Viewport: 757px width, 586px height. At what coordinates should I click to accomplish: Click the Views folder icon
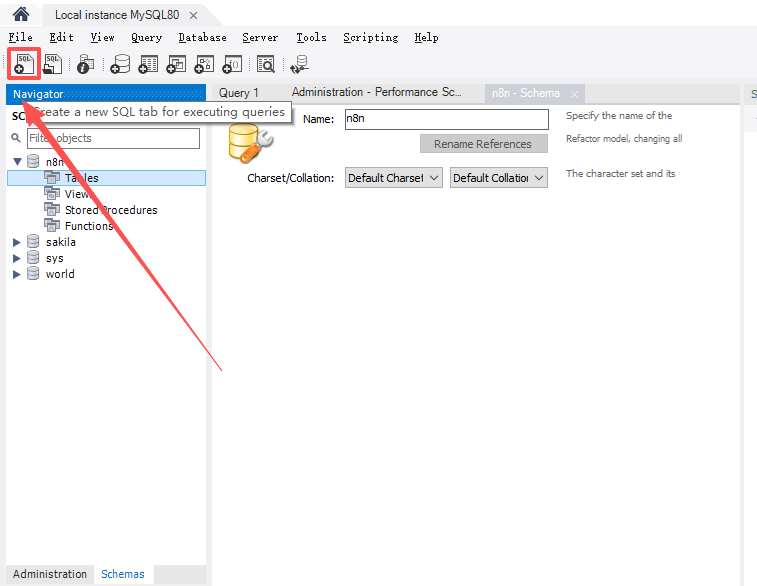tap(52, 193)
